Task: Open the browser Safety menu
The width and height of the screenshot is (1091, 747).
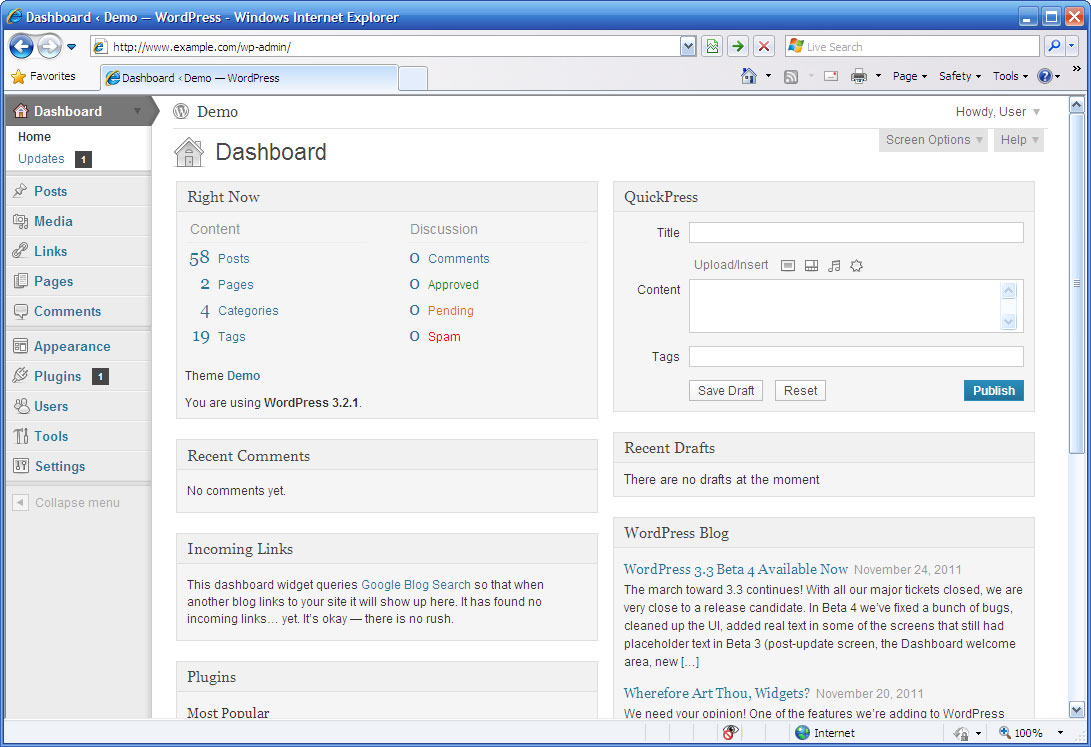Action: (959, 76)
